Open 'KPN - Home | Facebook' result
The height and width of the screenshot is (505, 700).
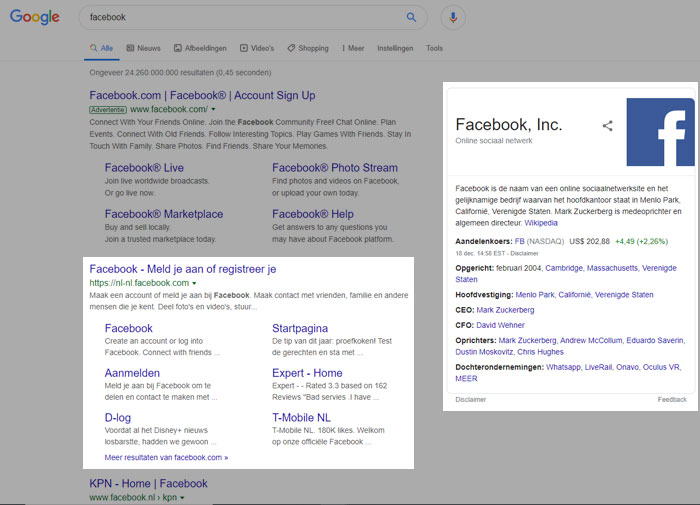click(148, 484)
